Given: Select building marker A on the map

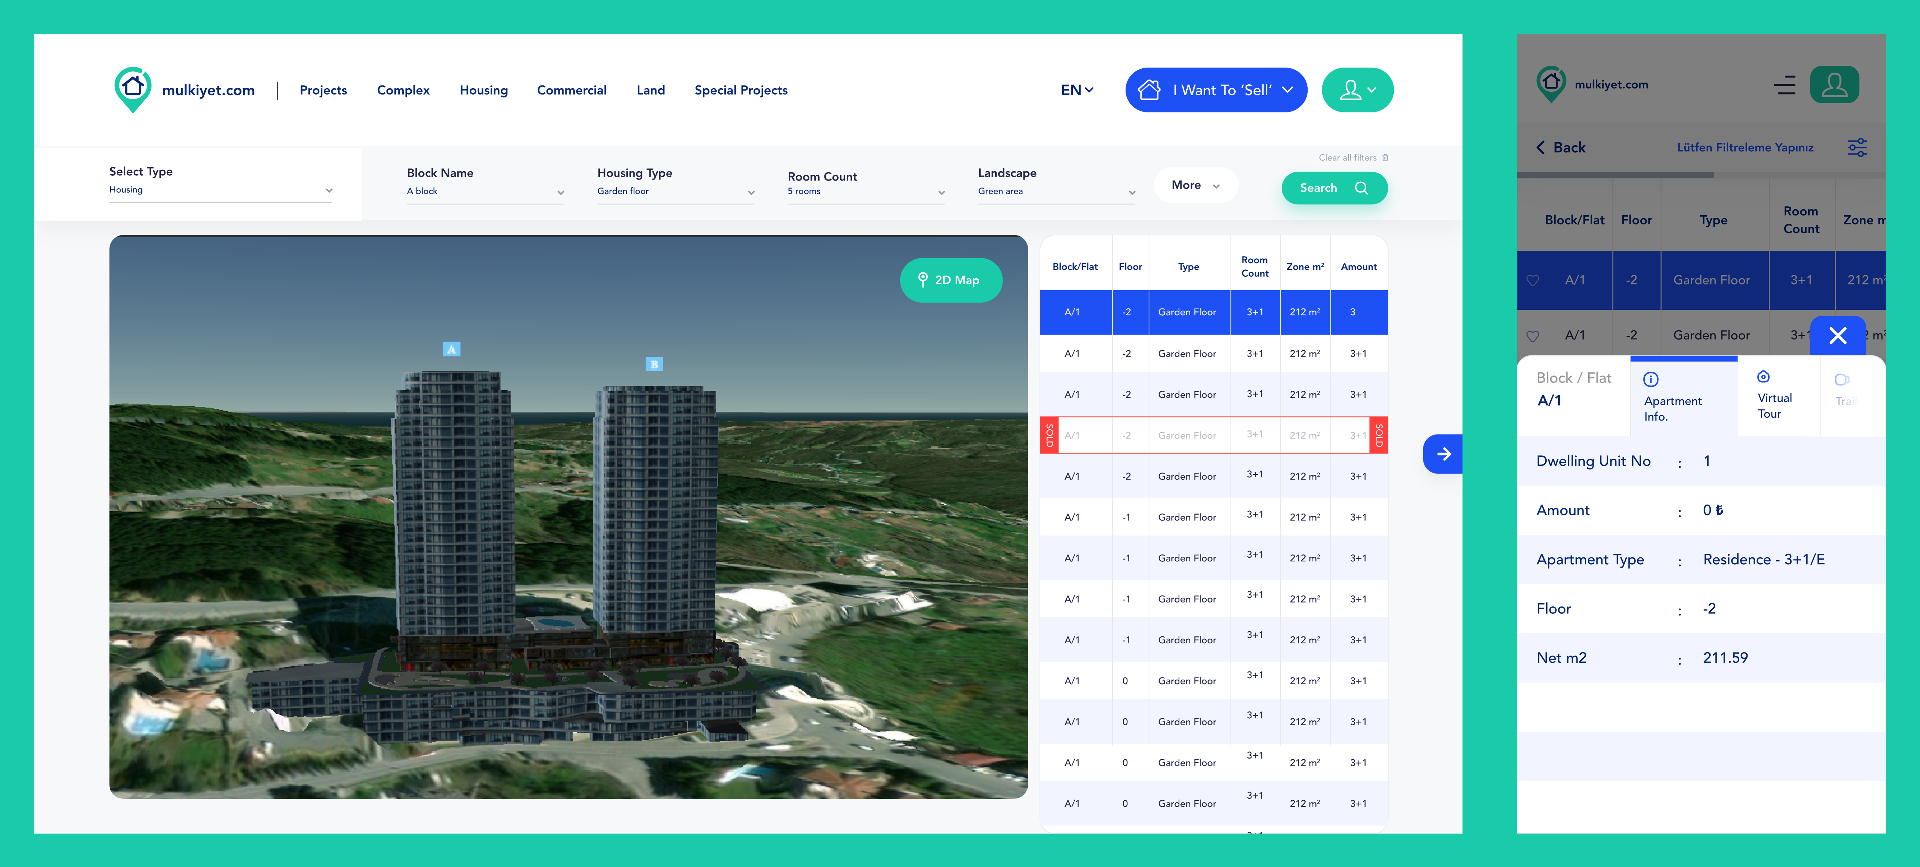Looking at the screenshot, I should tap(452, 349).
